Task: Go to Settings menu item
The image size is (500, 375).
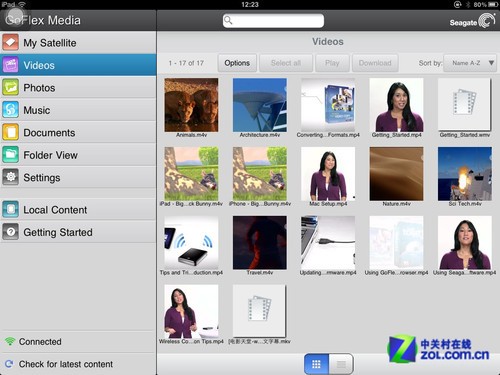Action: 78,177
